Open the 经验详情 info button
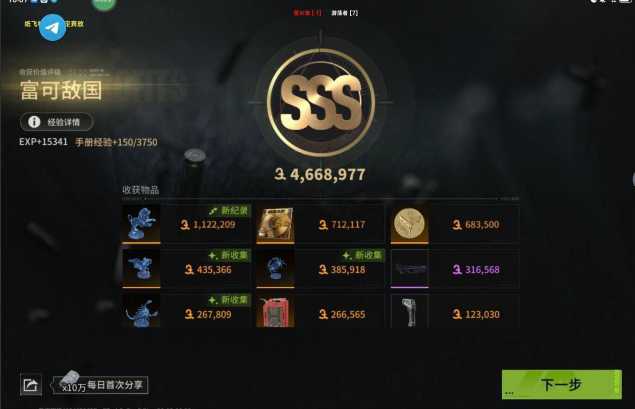 tap(57, 122)
